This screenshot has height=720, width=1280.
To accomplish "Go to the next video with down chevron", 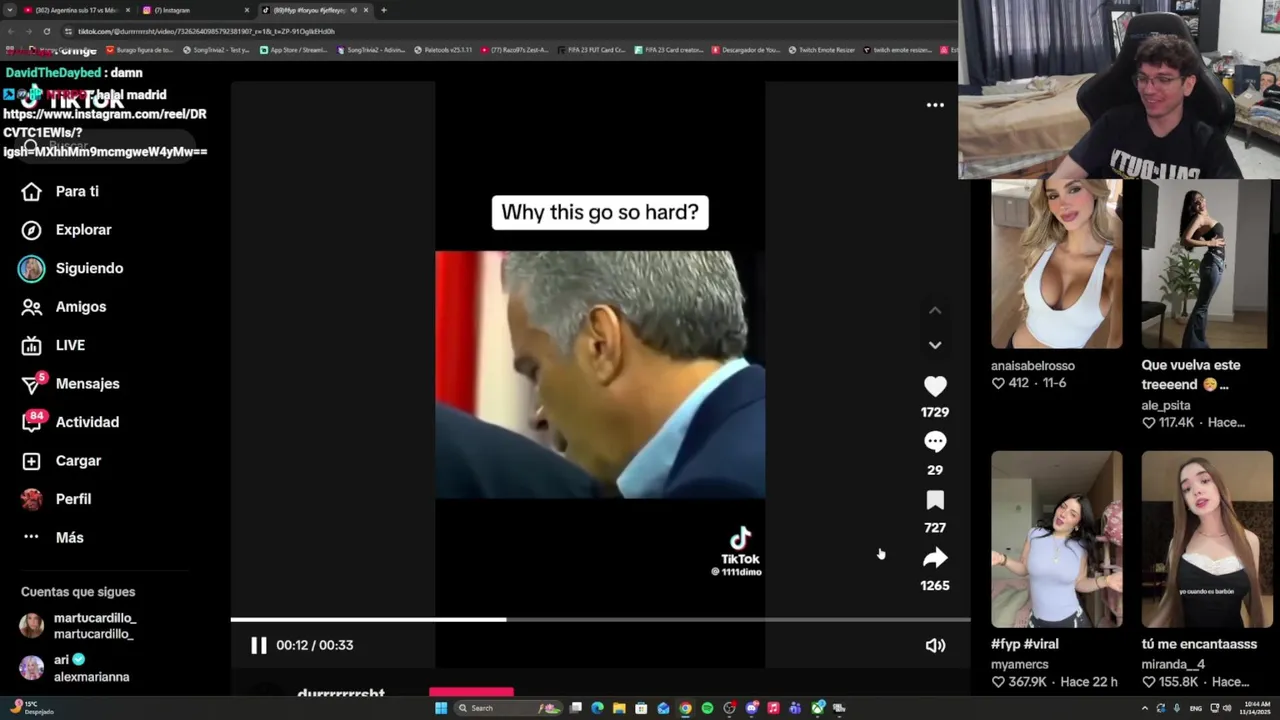I will coord(935,345).
